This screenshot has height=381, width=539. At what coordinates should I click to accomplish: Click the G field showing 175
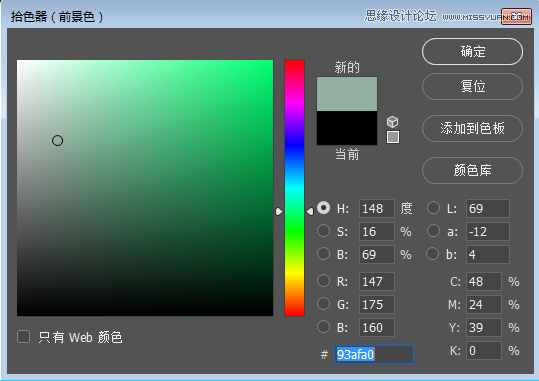tap(377, 304)
